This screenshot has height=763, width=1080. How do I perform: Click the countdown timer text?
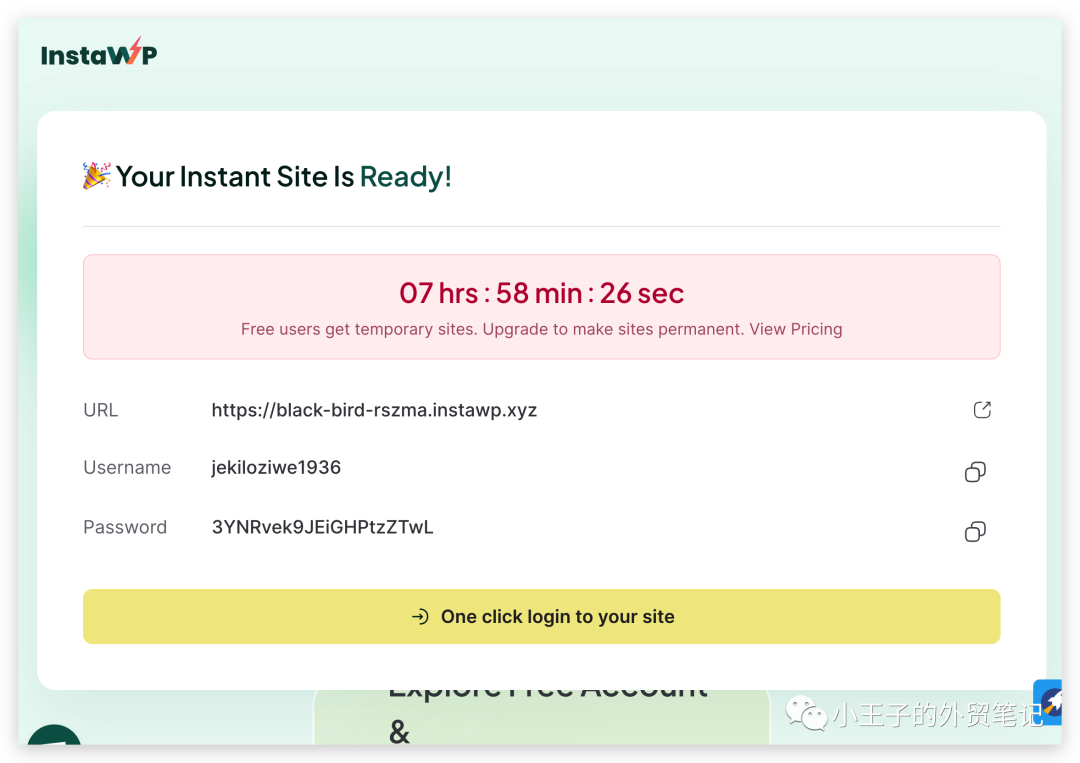541,293
